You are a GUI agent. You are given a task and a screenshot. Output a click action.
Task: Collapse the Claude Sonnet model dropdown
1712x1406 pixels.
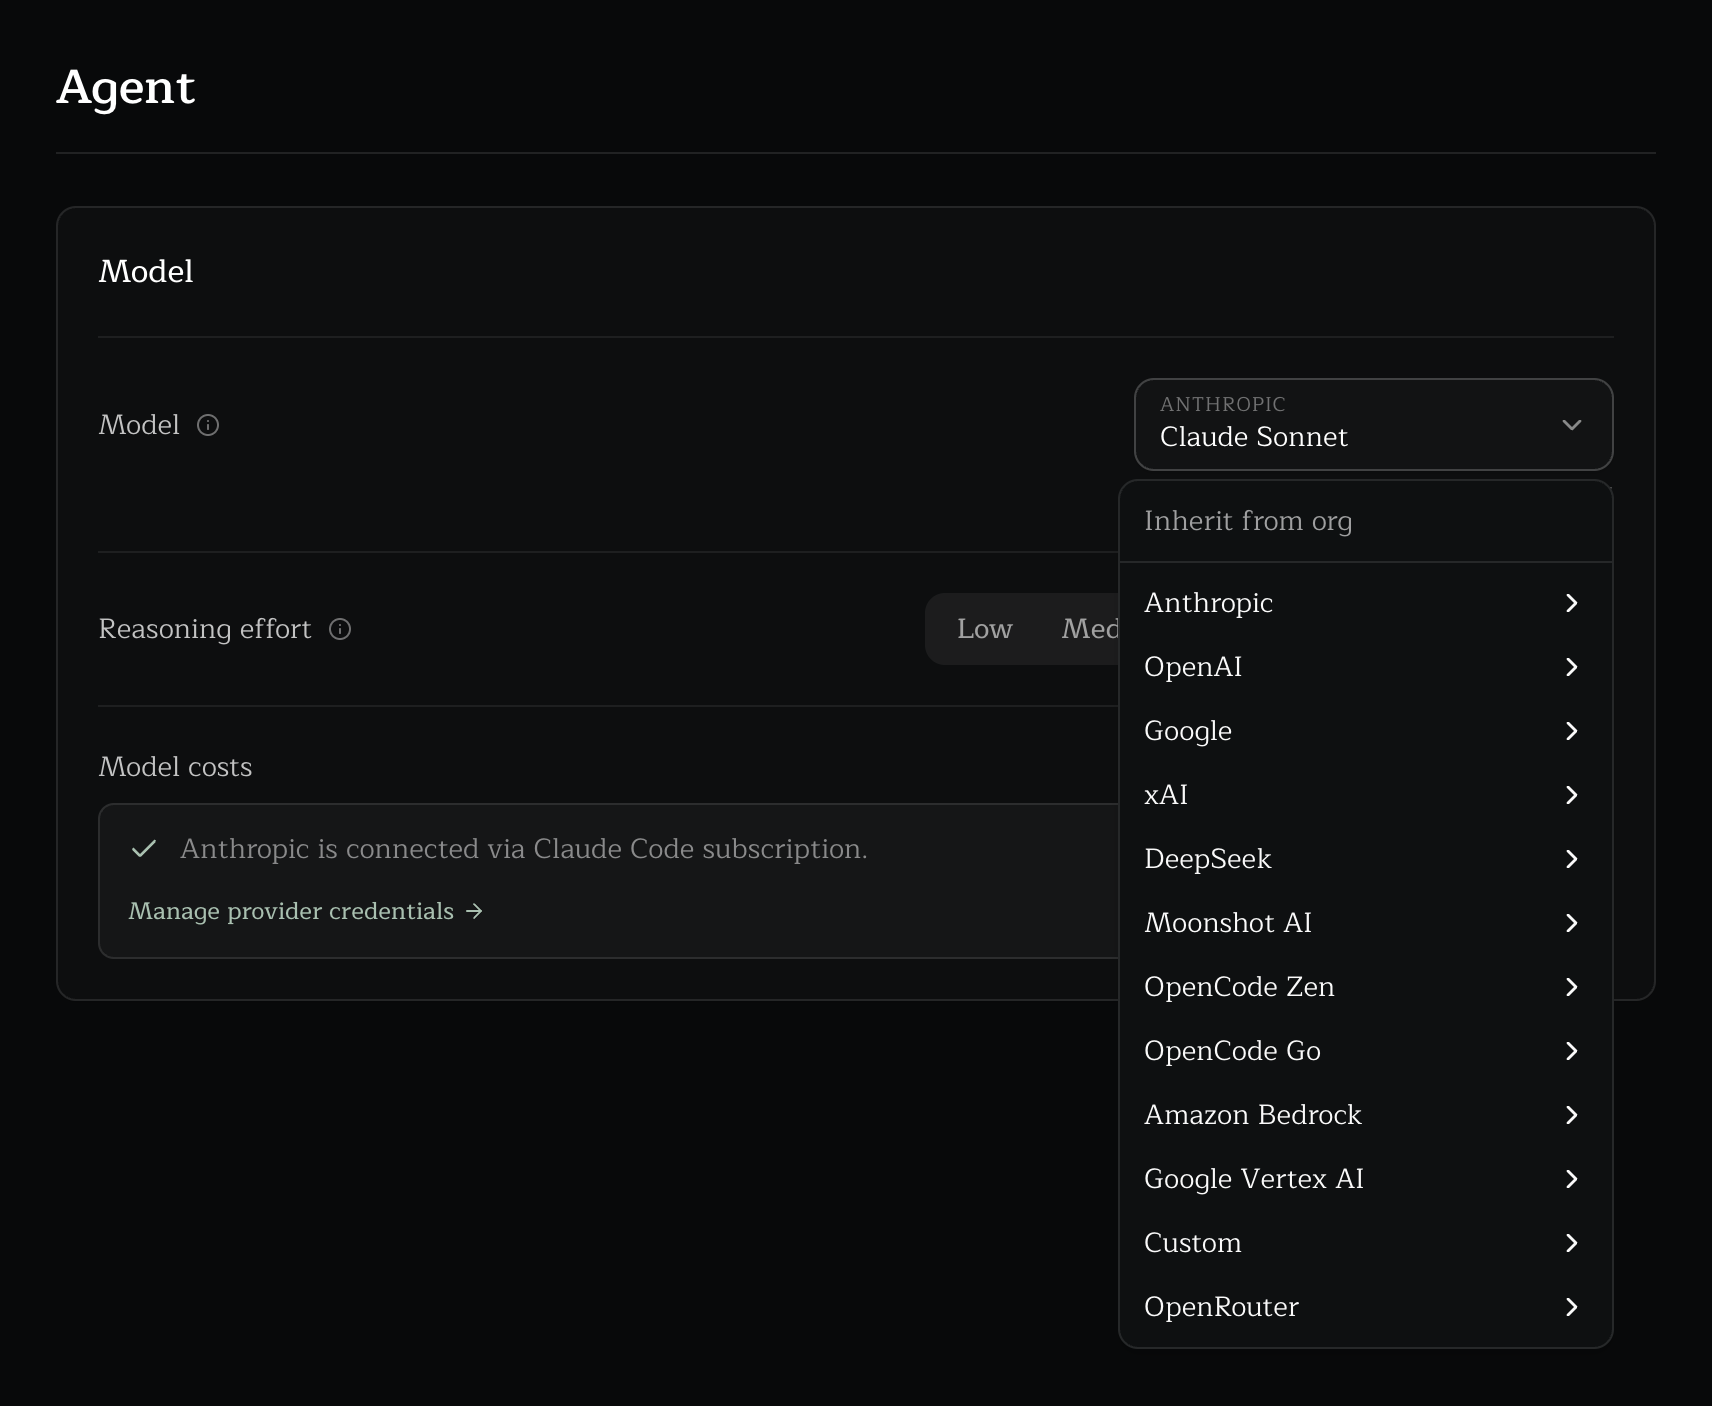pos(1373,424)
